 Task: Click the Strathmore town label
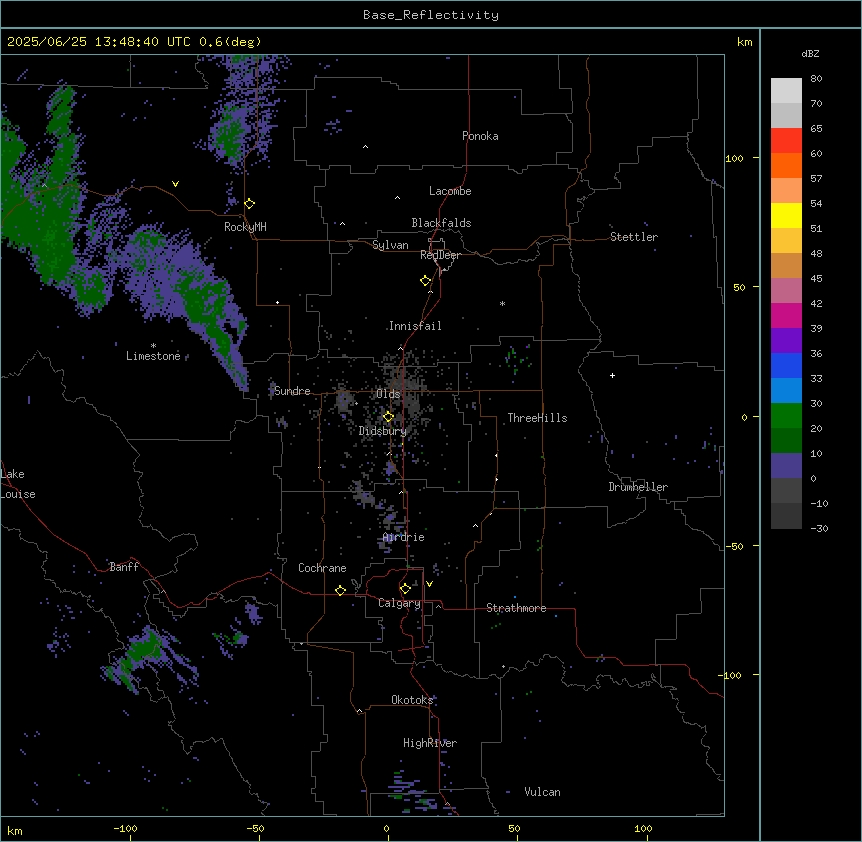click(516, 608)
